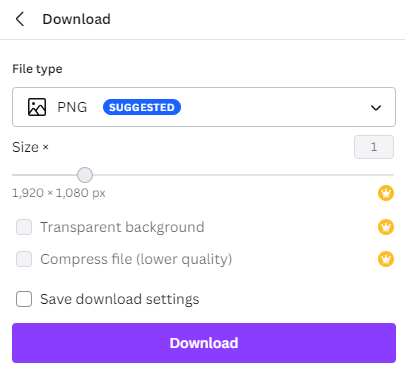Click the crown icon beside Compress file
This screenshot has width=405, height=369.
[x=386, y=259]
